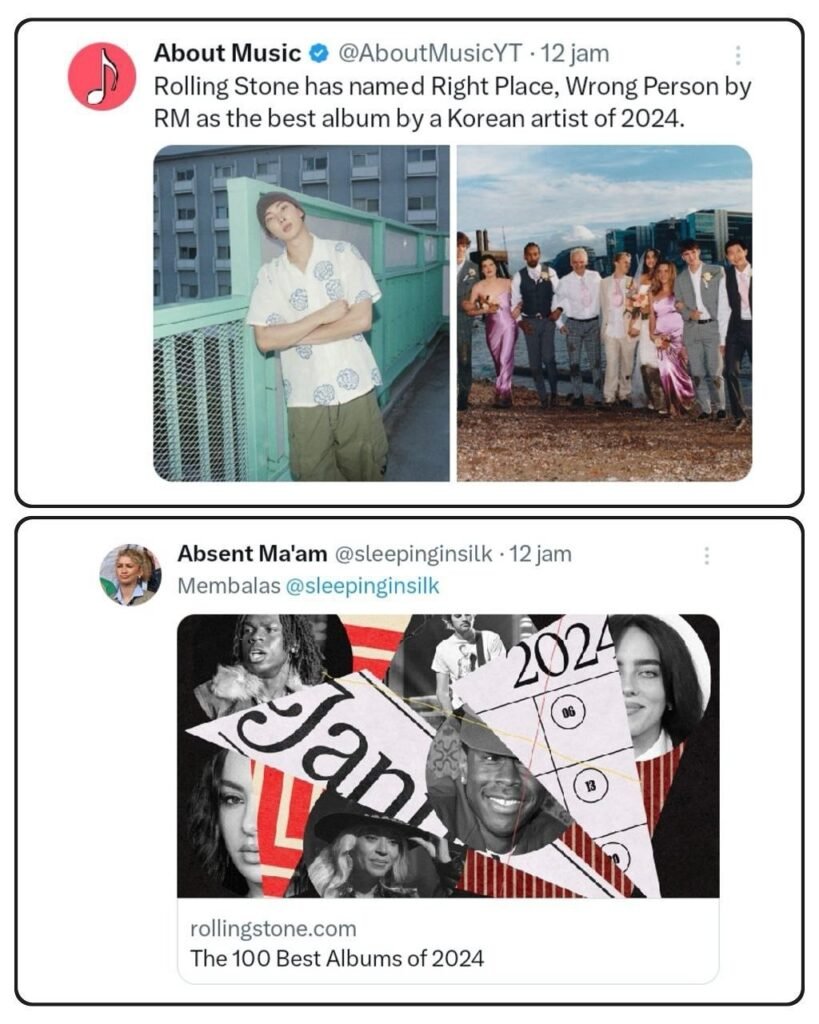Click the About Music display name
The image size is (819, 1024).
pos(227,53)
